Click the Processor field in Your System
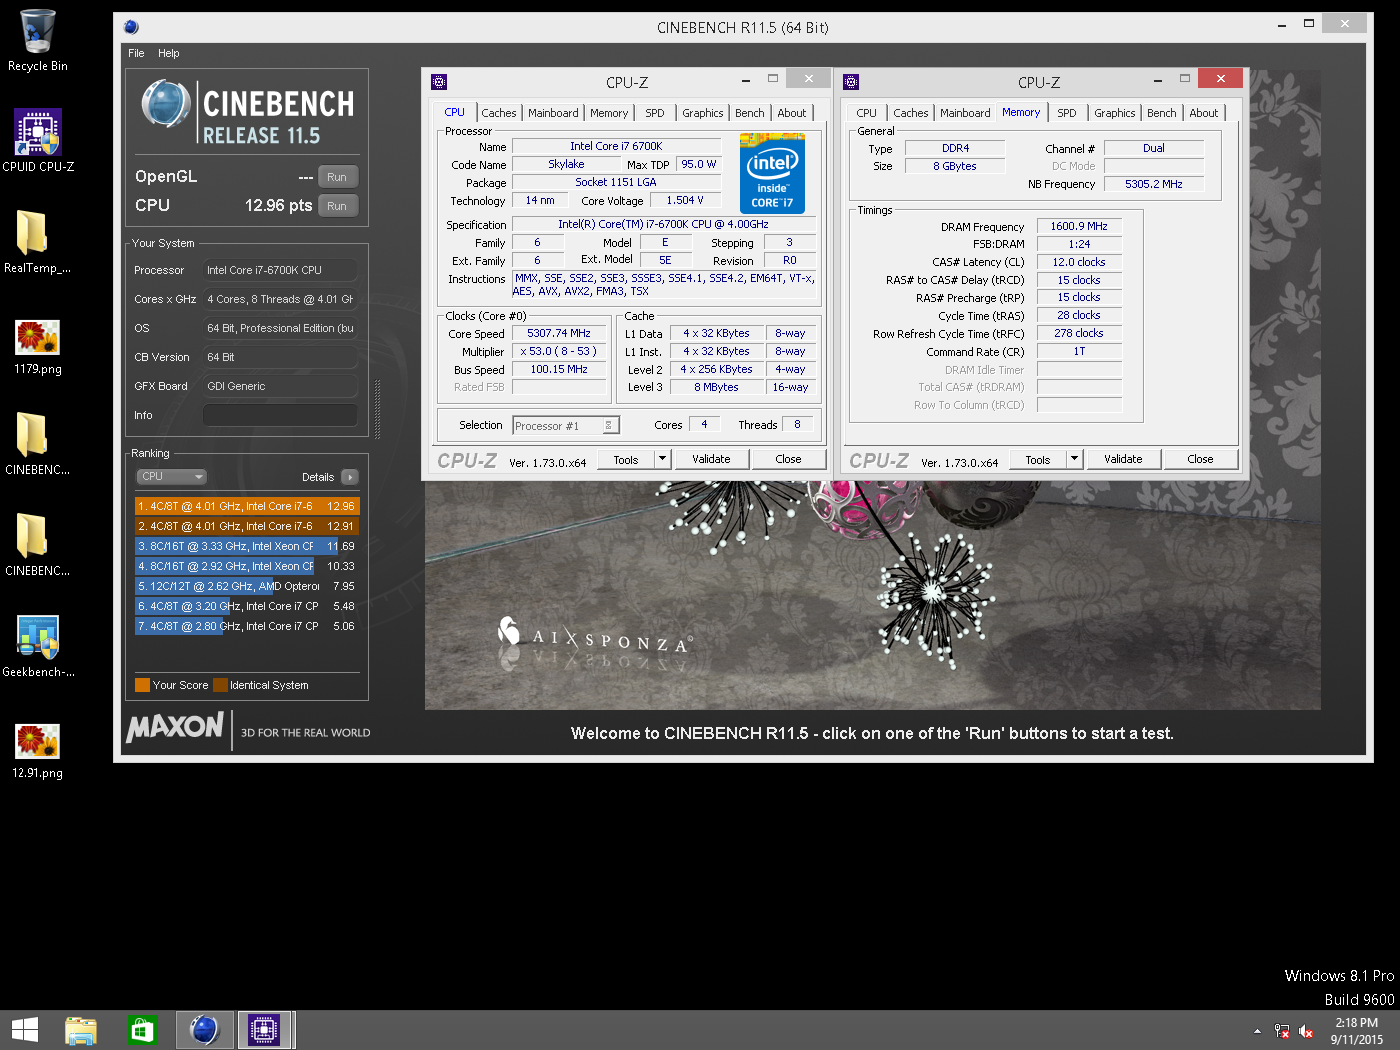The width and height of the screenshot is (1400, 1050). point(280,270)
